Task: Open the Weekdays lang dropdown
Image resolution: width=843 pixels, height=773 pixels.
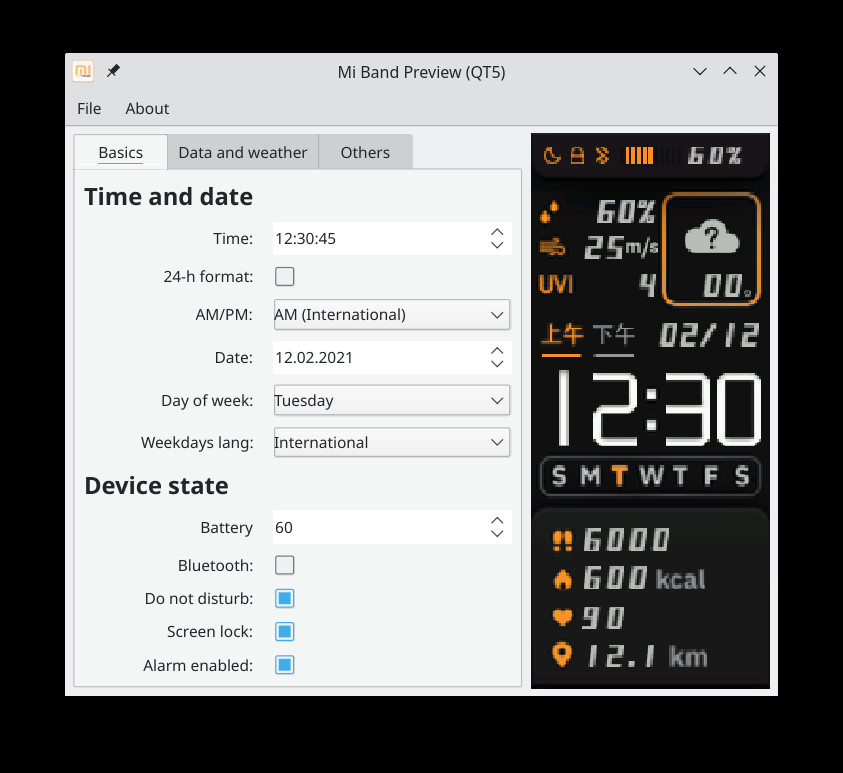Action: tap(391, 442)
